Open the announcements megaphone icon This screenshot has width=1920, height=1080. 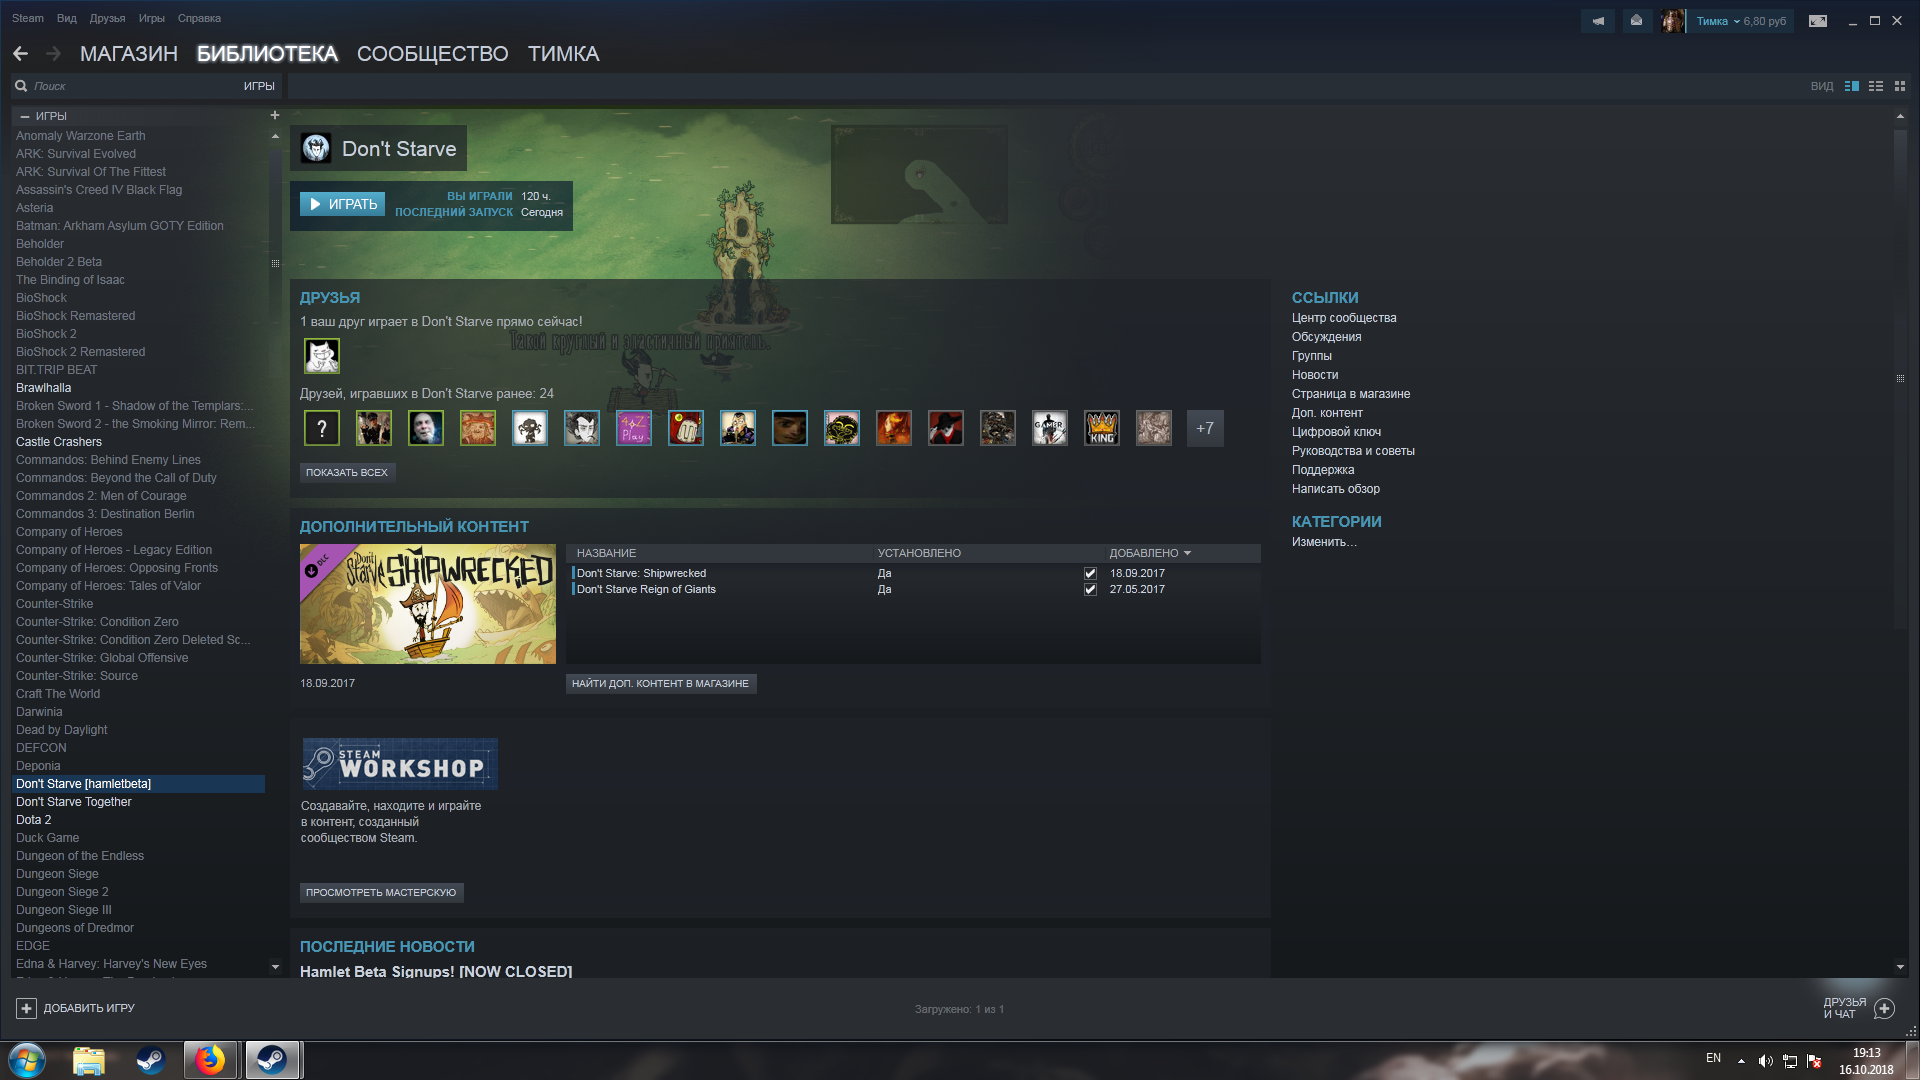click(1598, 21)
